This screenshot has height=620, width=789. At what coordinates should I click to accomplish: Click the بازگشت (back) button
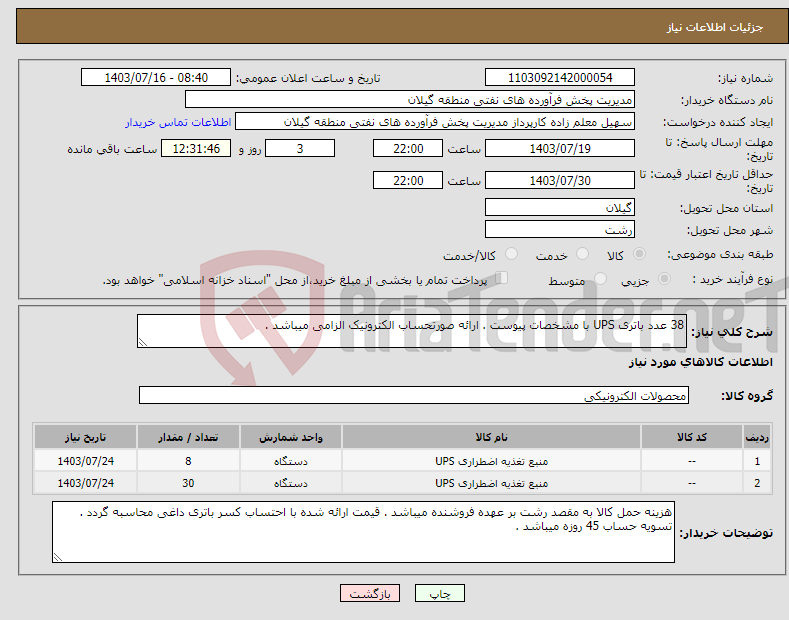[x=370, y=593]
